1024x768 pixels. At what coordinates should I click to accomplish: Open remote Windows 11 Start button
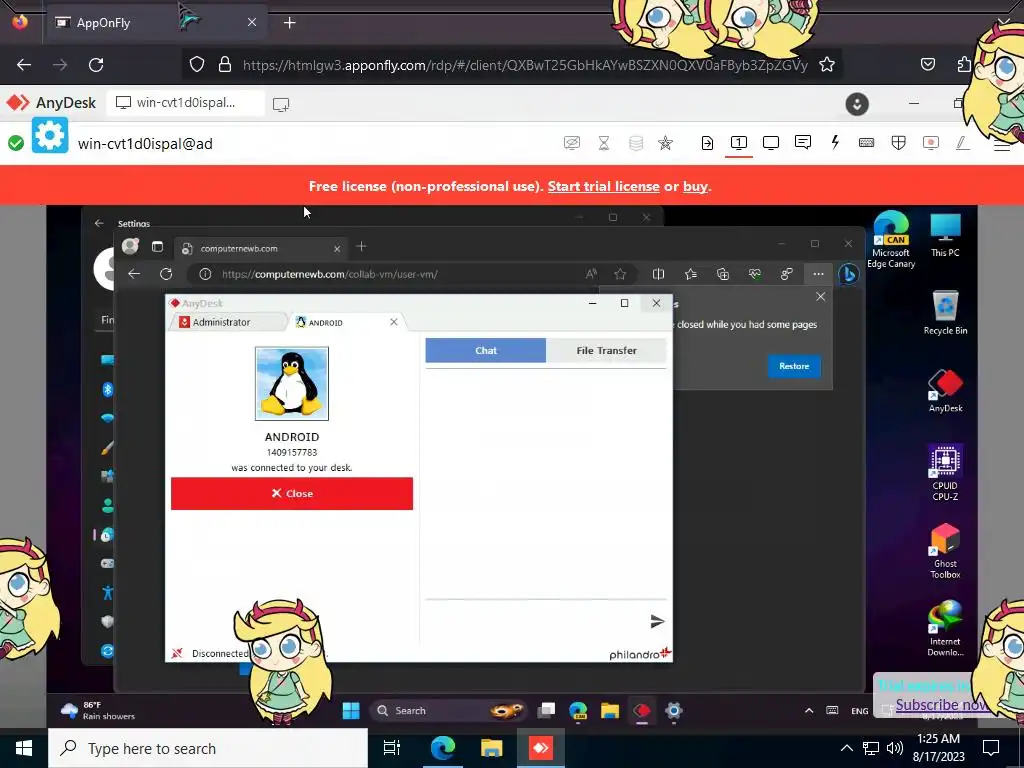pyautogui.click(x=351, y=711)
